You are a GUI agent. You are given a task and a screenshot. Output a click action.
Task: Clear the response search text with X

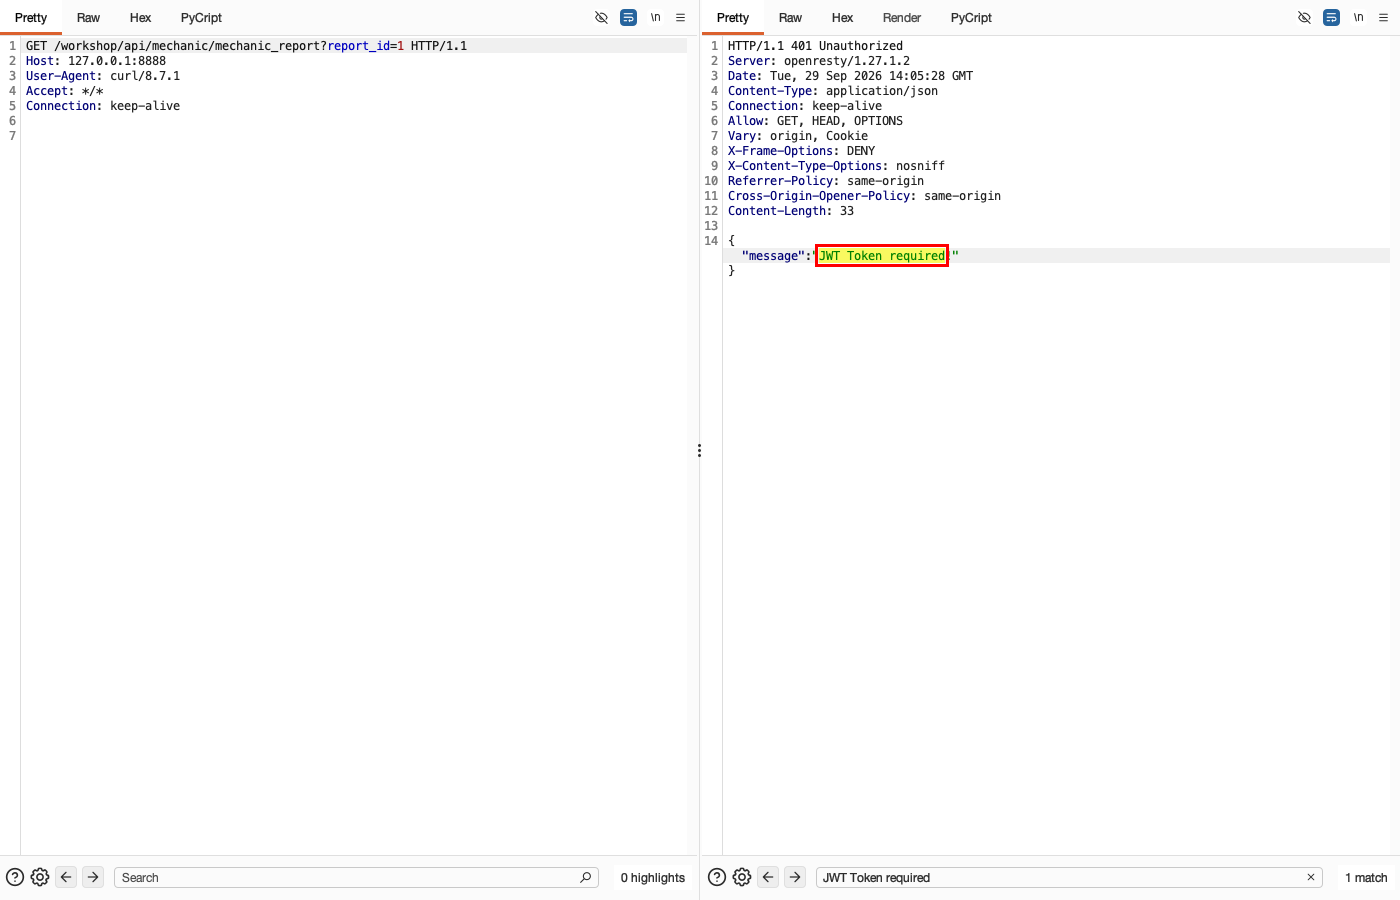pyautogui.click(x=1311, y=877)
